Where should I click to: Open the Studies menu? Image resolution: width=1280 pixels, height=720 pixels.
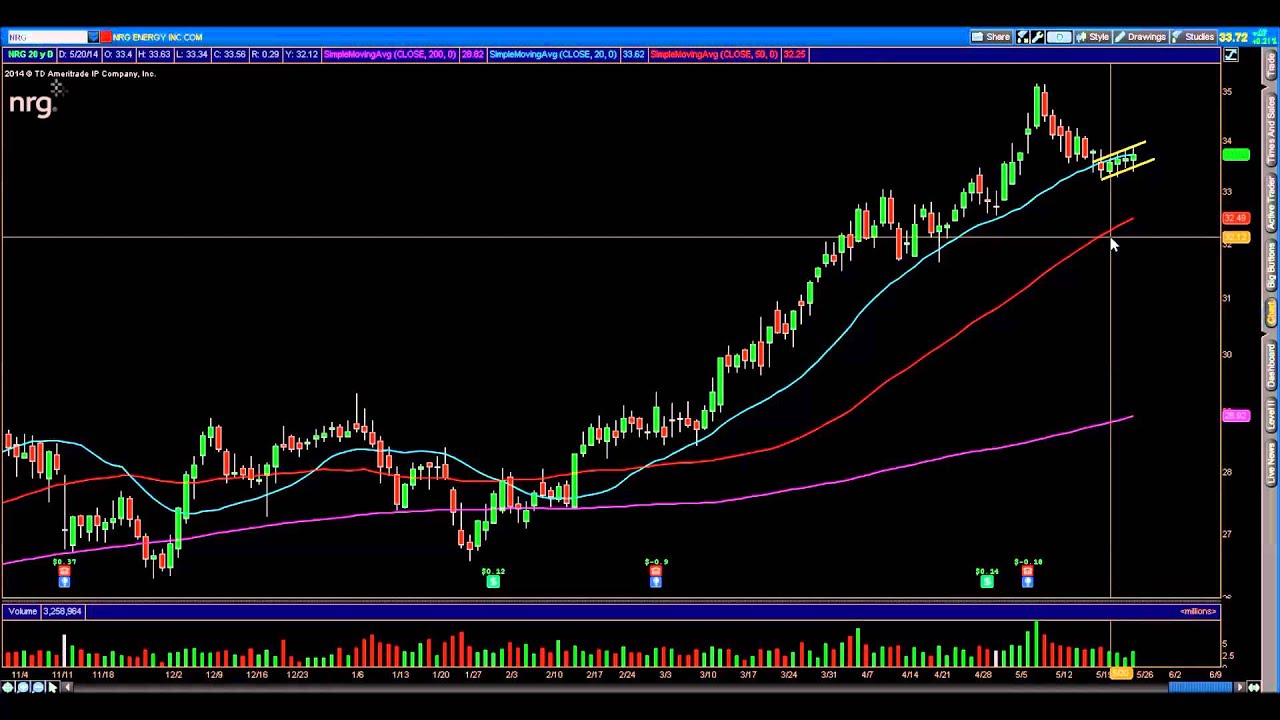point(1192,37)
